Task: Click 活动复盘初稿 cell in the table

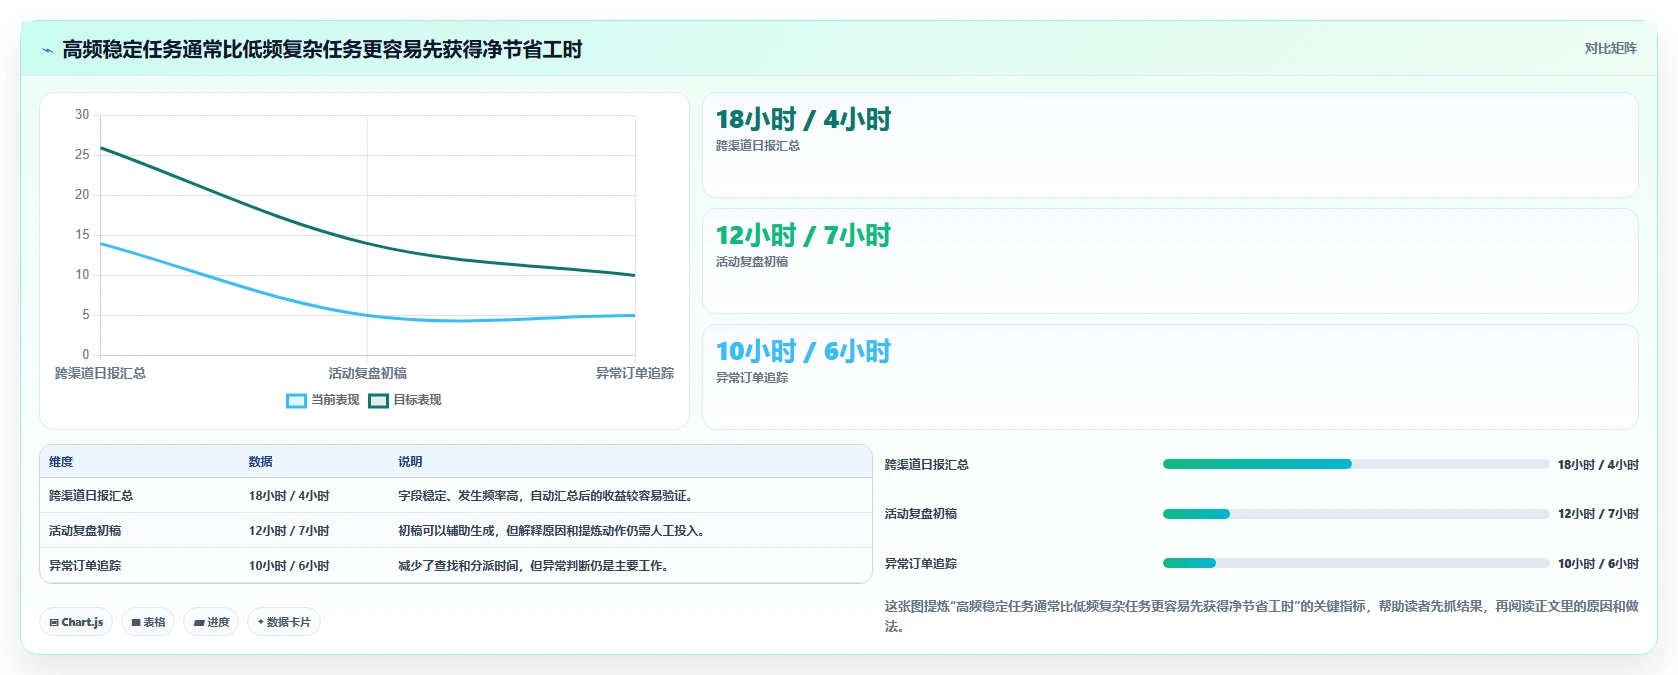Action: (85, 531)
